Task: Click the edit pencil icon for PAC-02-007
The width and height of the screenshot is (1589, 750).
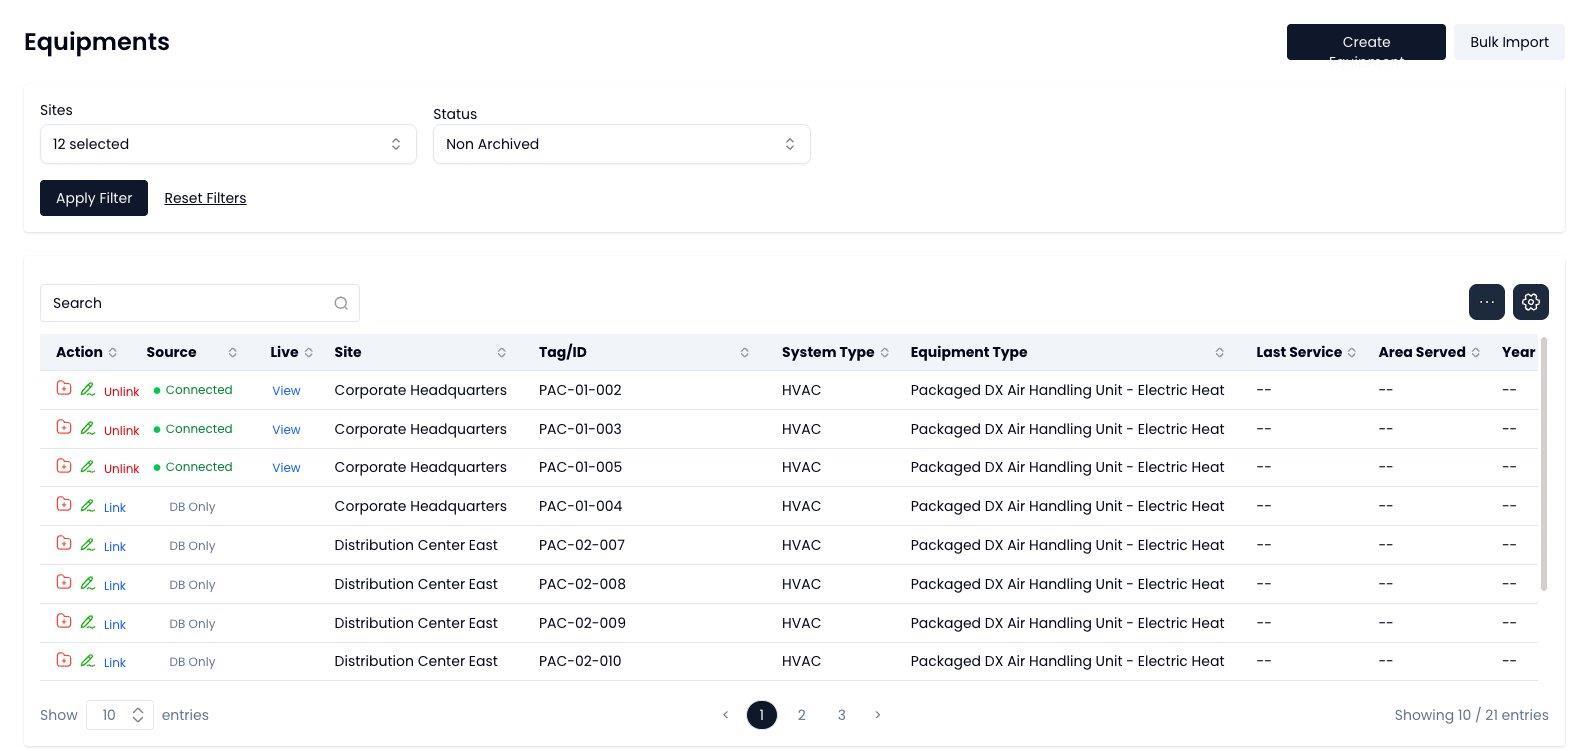Action: 88,543
